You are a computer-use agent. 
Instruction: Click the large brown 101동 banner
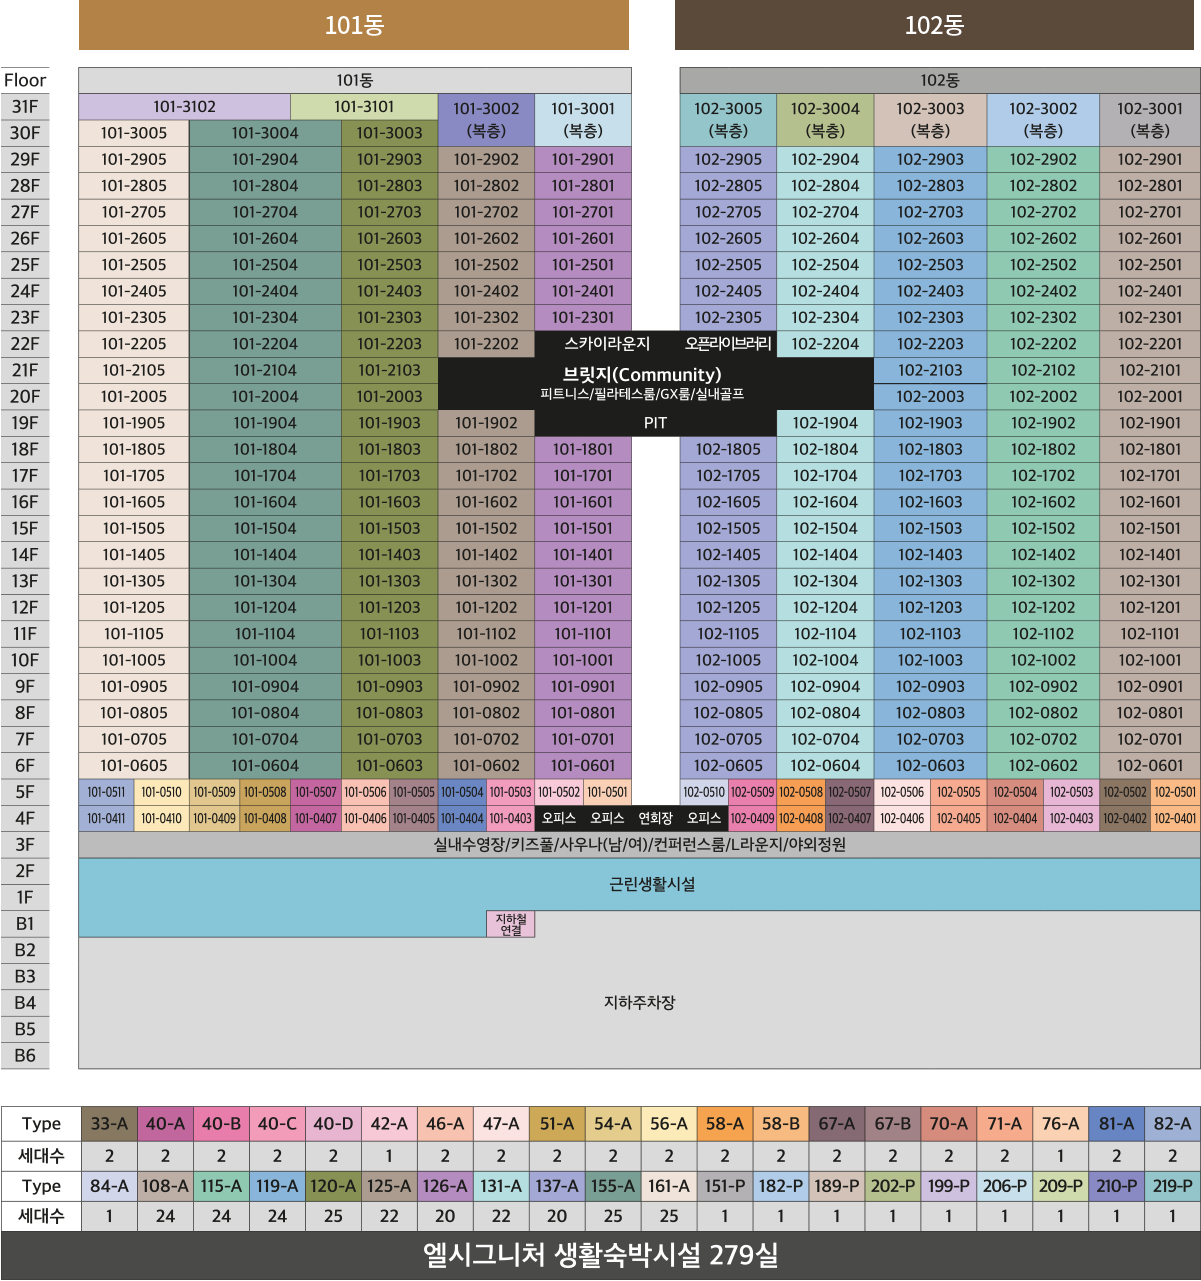pos(354,25)
